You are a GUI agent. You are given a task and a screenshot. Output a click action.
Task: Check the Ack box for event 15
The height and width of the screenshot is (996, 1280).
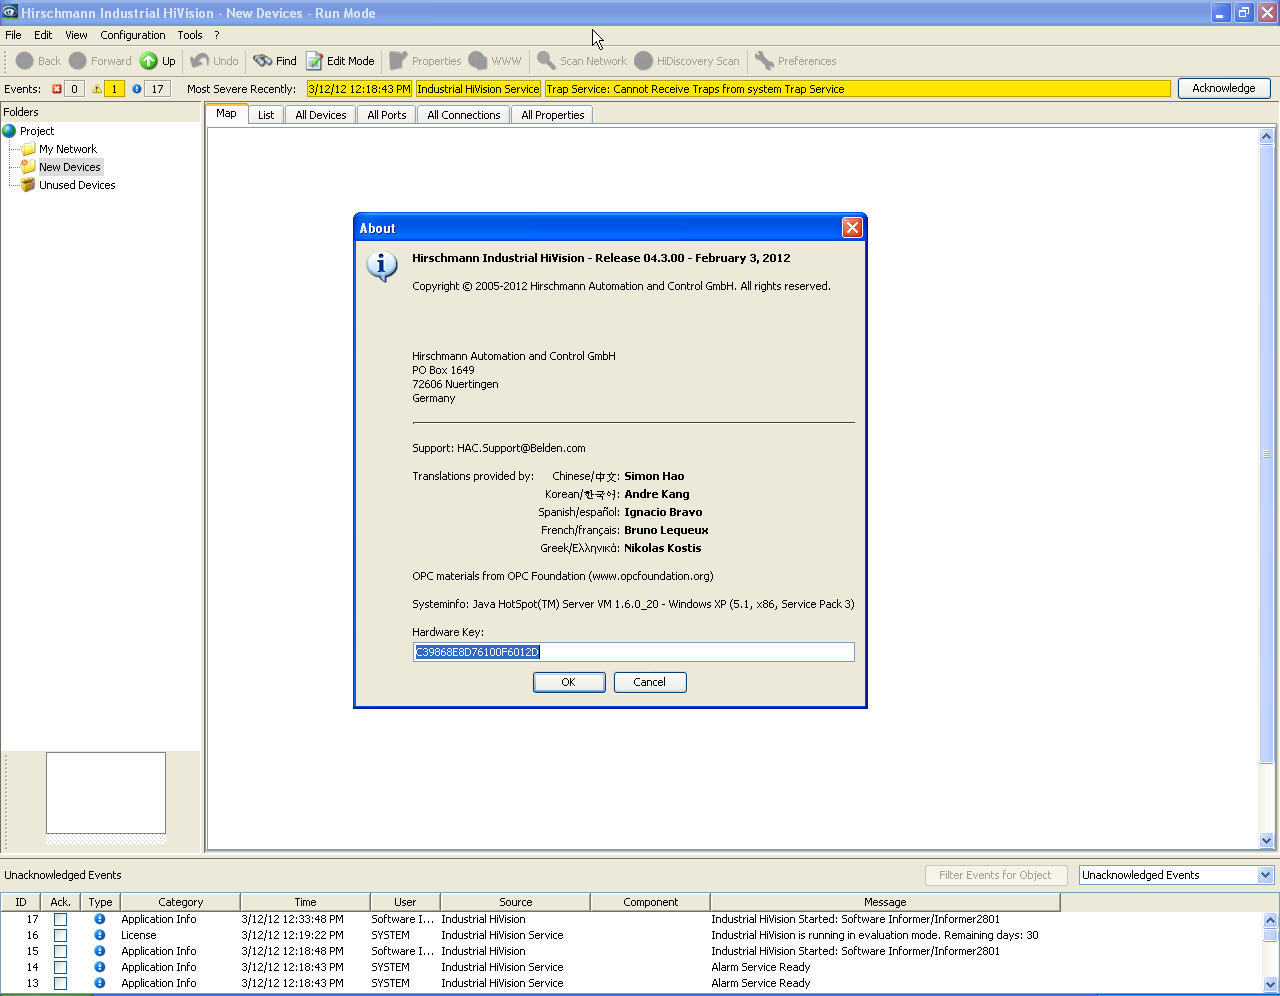[x=60, y=951]
